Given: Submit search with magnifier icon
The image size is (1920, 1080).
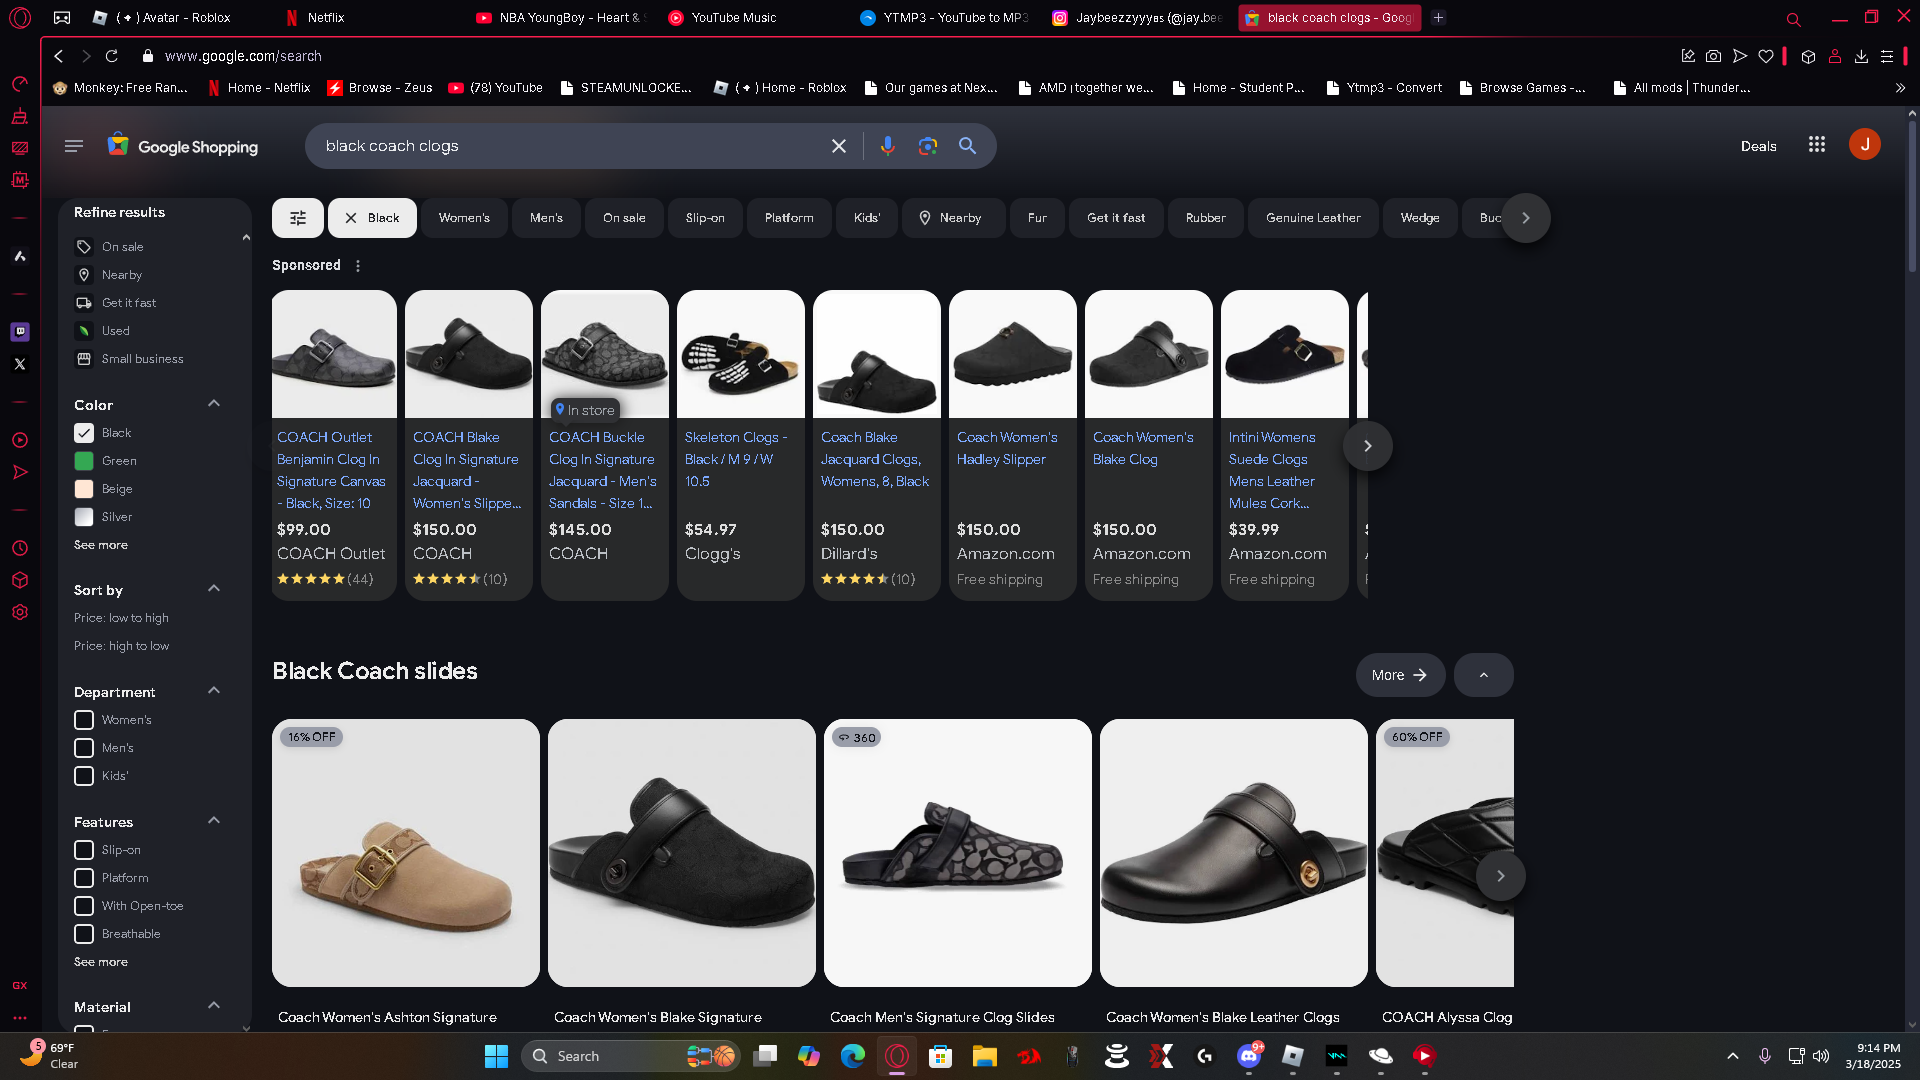Looking at the screenshot, I should tap(967, 146).
